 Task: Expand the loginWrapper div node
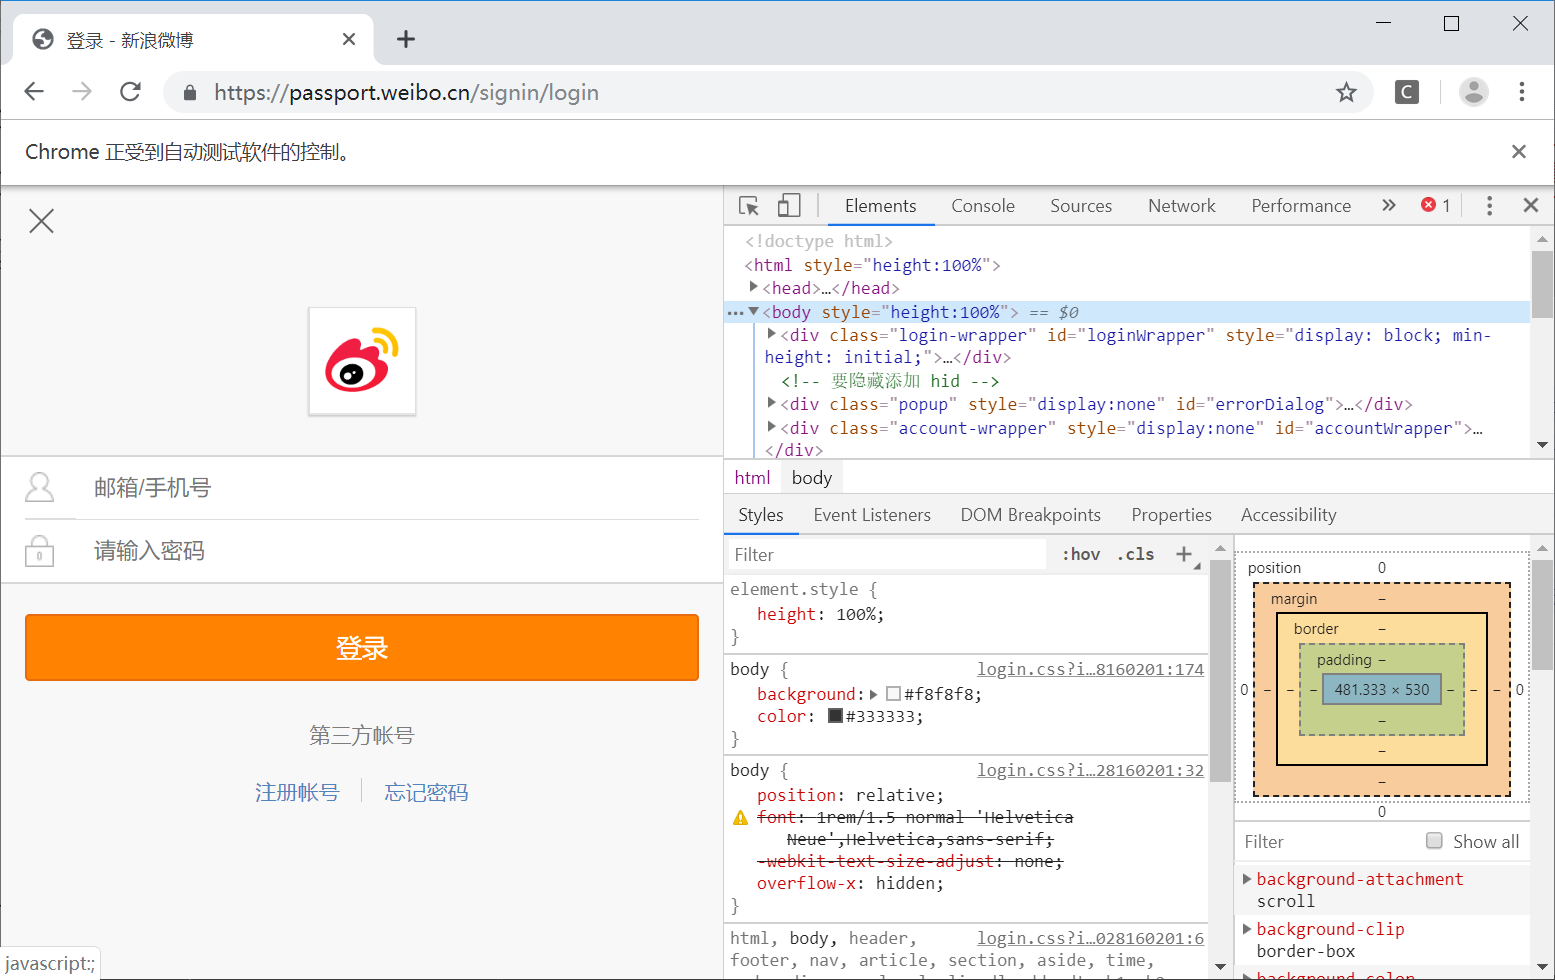(772, 334)
